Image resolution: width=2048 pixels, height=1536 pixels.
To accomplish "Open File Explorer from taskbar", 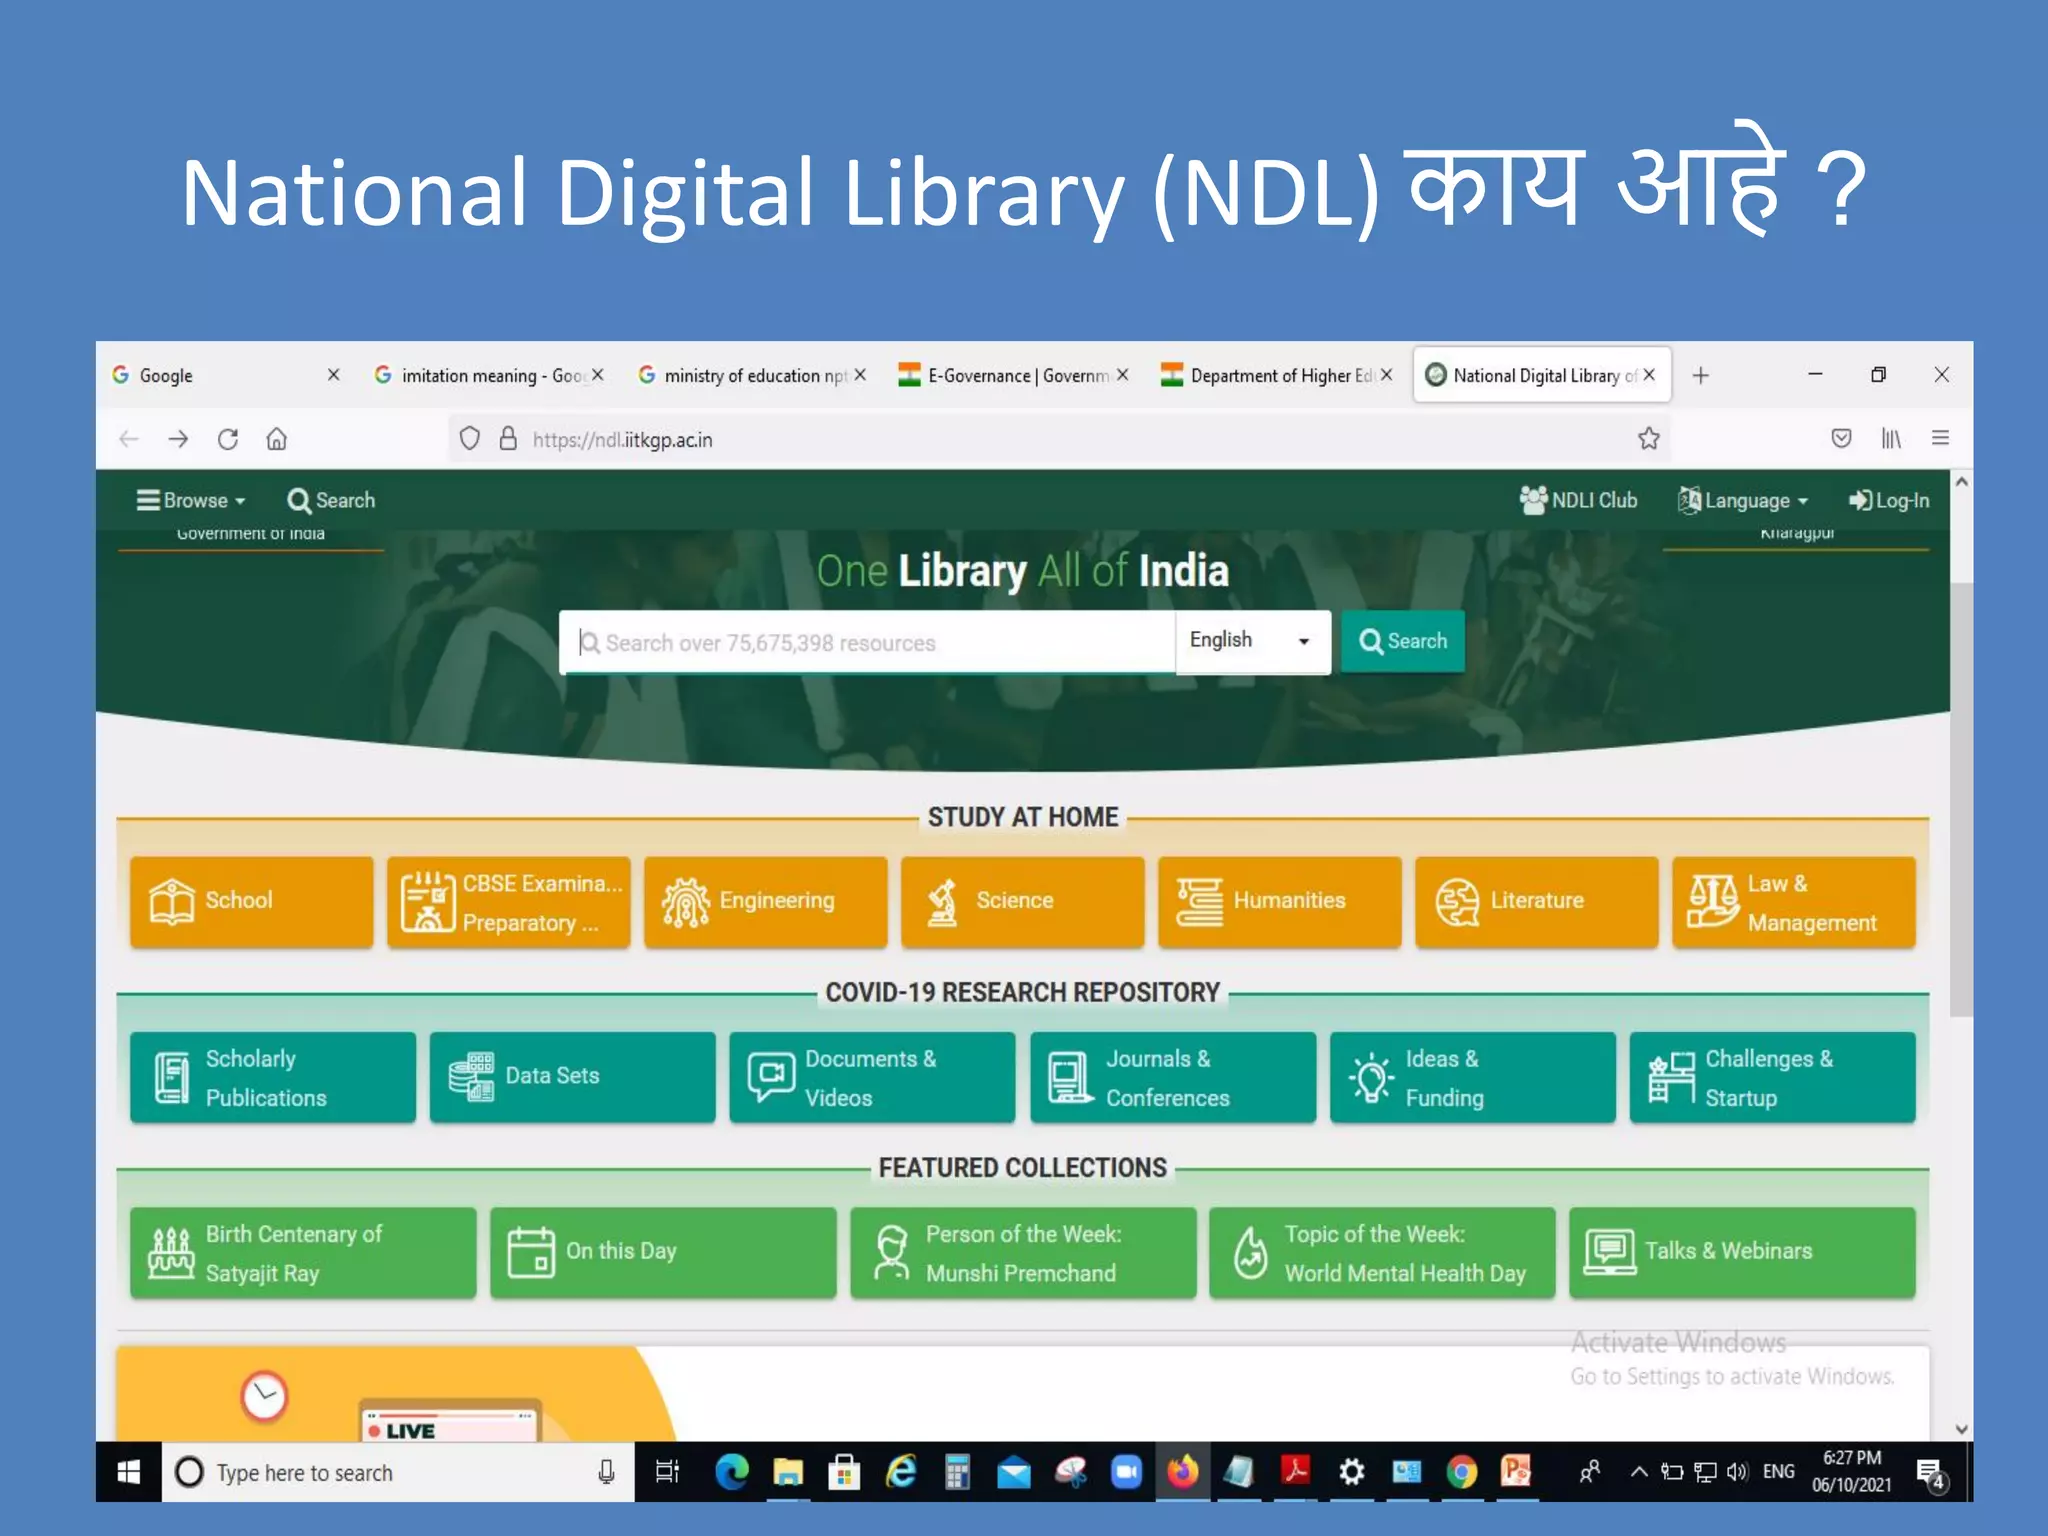I will click(788, 1472).
